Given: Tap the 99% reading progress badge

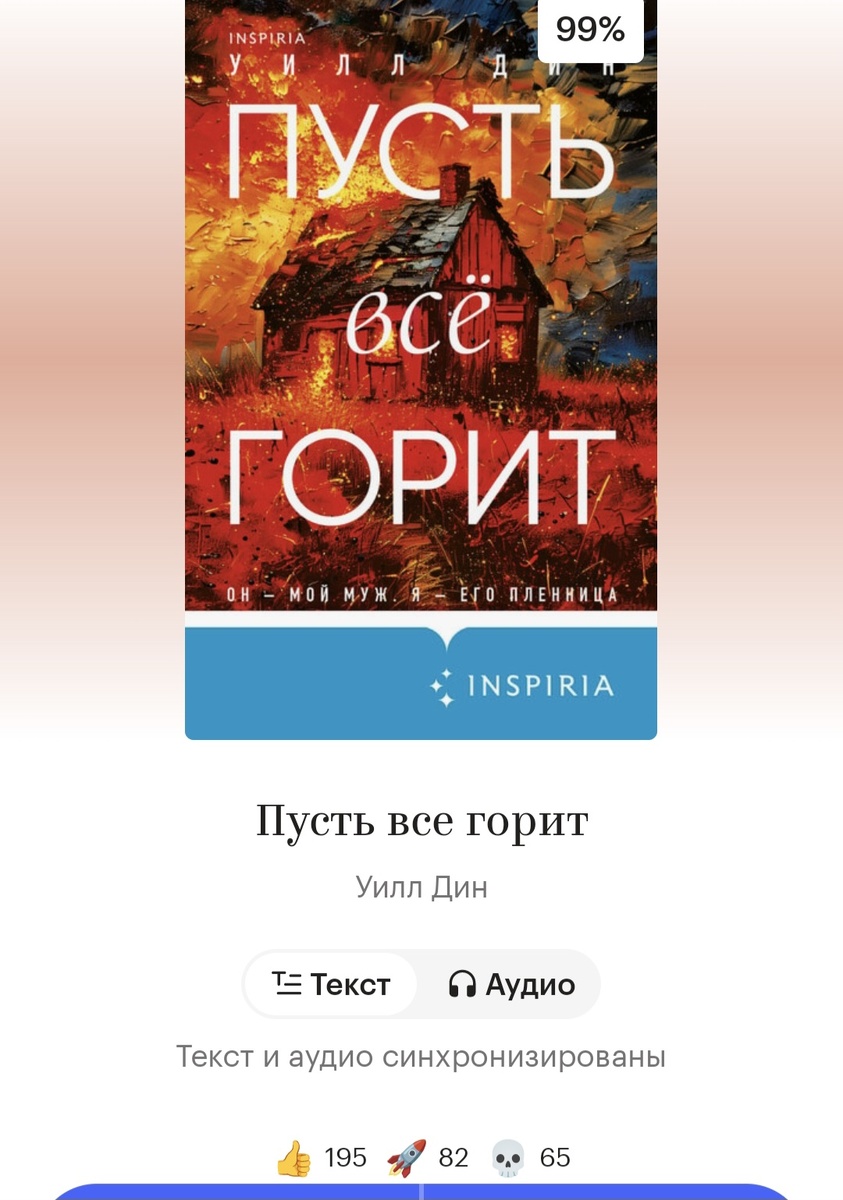Looking at the screenshot, I should [590, 30].
